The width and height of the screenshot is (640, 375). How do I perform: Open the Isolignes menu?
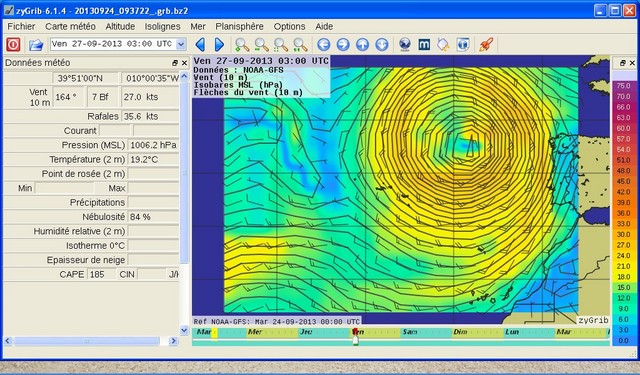click(x=162, y=27)
